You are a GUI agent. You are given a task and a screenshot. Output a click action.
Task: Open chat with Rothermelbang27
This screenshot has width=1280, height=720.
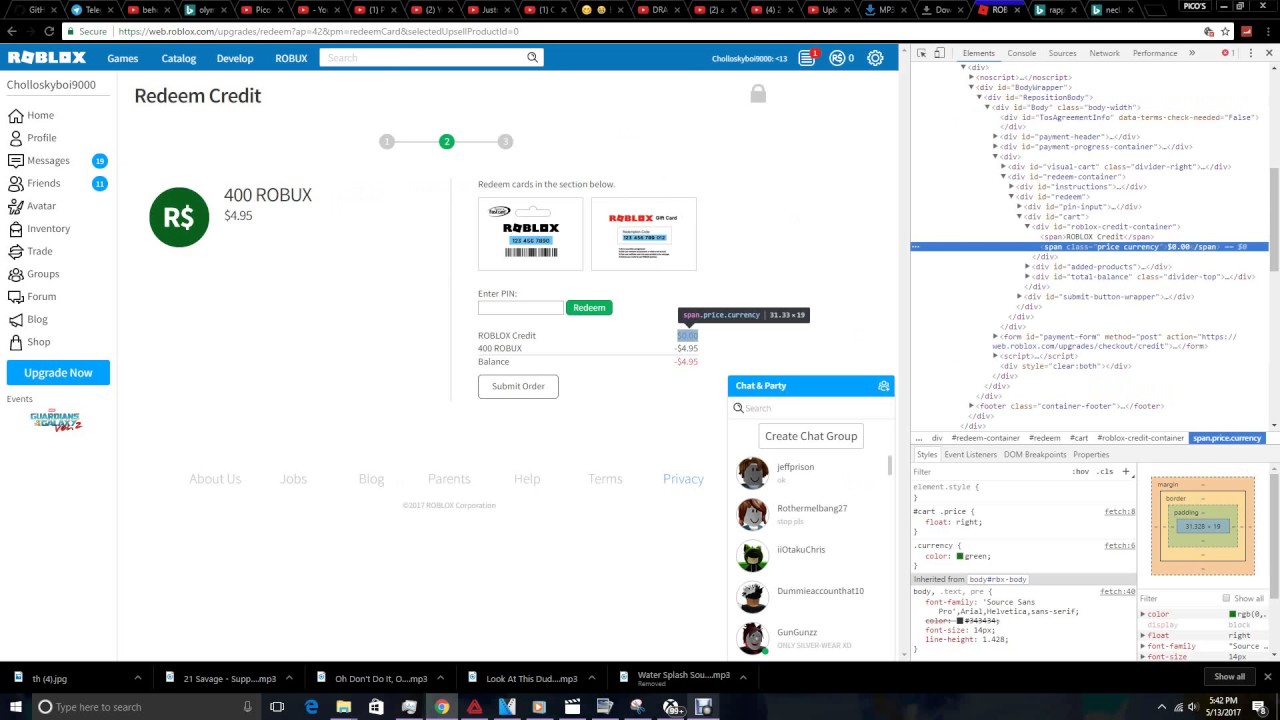[810, 514]
